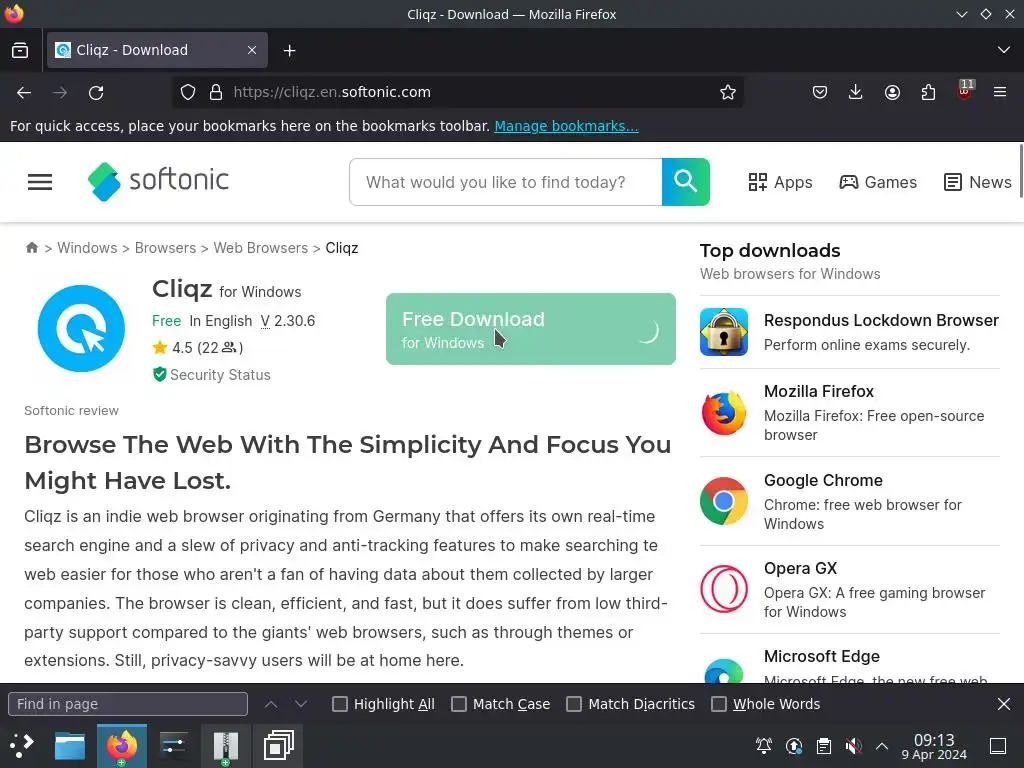Reload the current page
Viewport: 1024px width, 768px height.
[96, 93]
